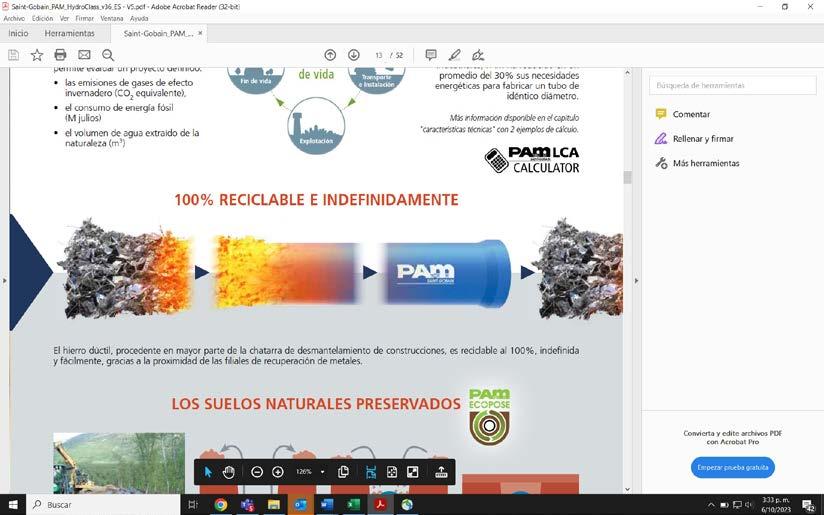Print the PDF with the printer icon

[x=60, y=55]
